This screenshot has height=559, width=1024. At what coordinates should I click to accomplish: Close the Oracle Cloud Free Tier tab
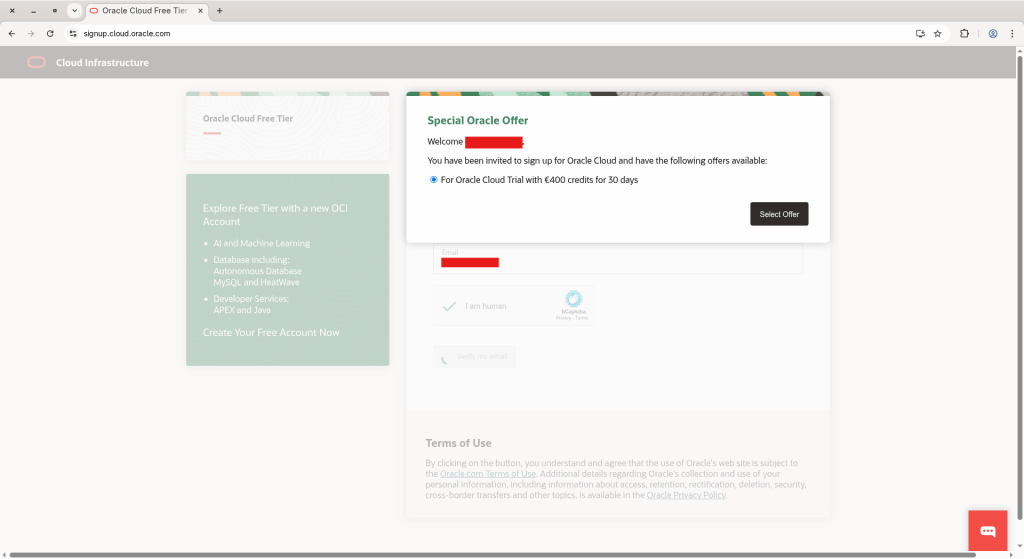(200, 10)
